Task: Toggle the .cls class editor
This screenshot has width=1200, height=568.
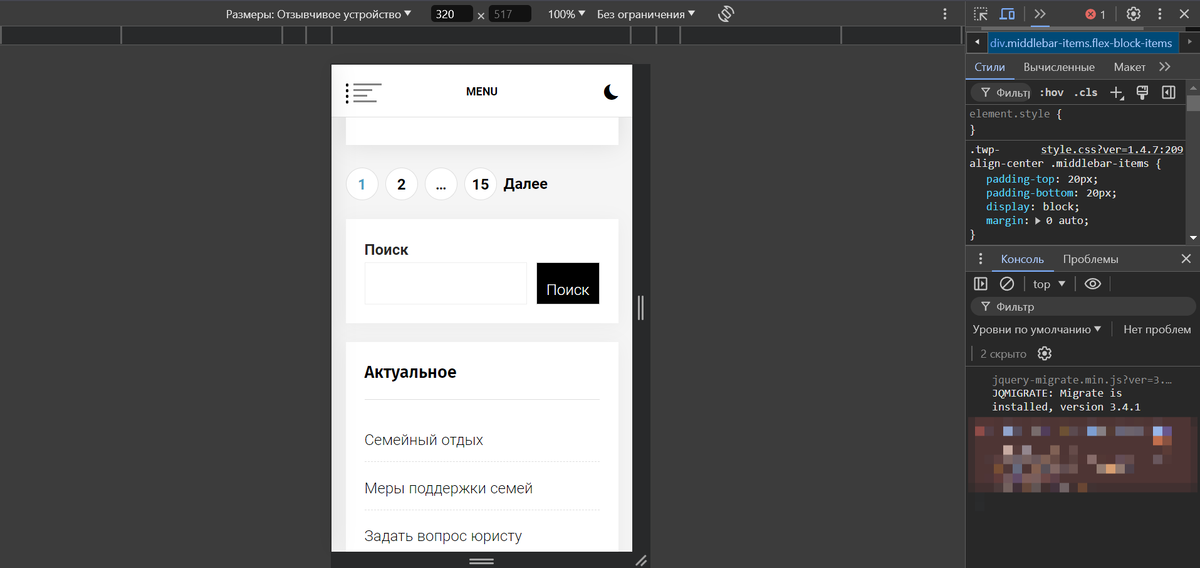Action: tap(1086, 92)
